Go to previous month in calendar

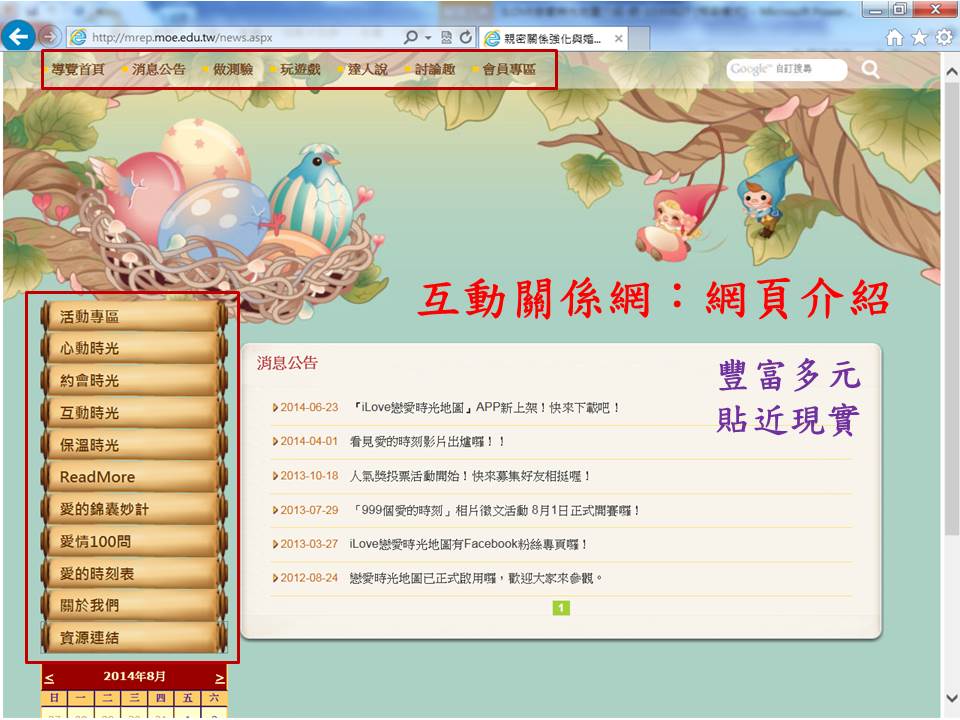coord(49,676)
